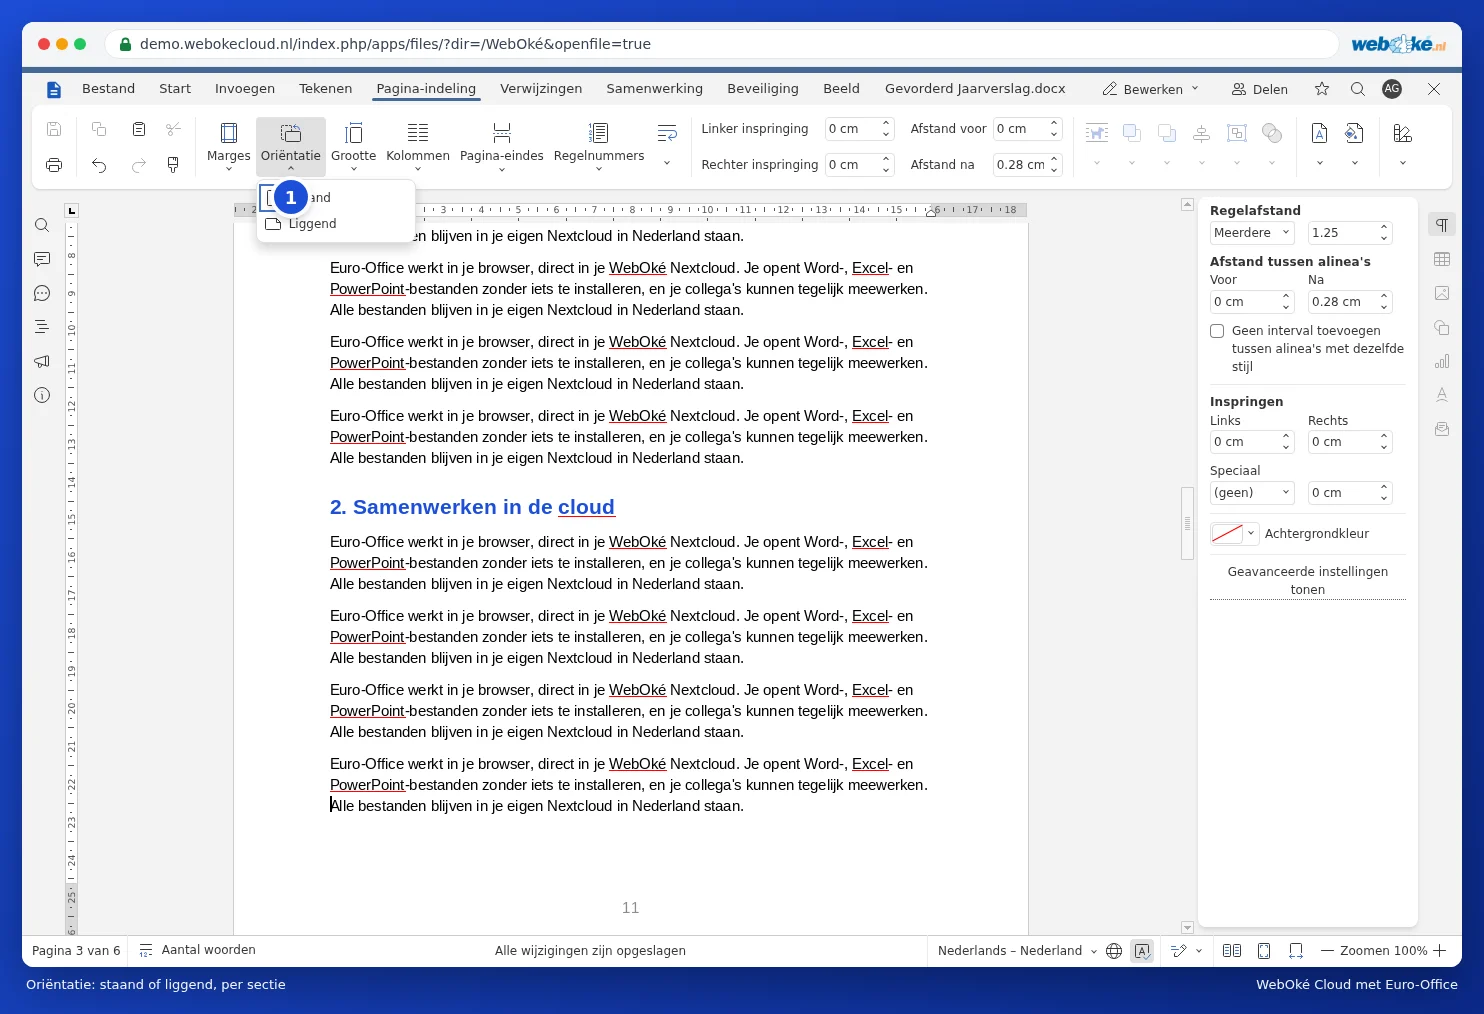Switch to the Beeld tab
Viewport: 1484px width, 1014px height.
841,89
